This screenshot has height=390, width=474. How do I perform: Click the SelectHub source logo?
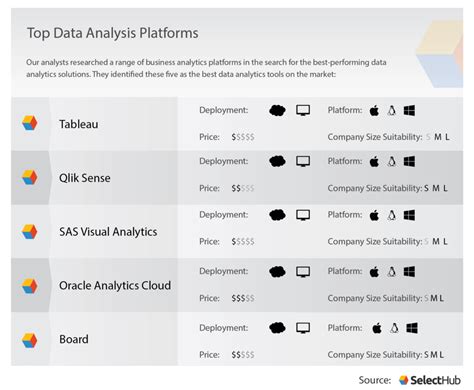pos(430,380)
